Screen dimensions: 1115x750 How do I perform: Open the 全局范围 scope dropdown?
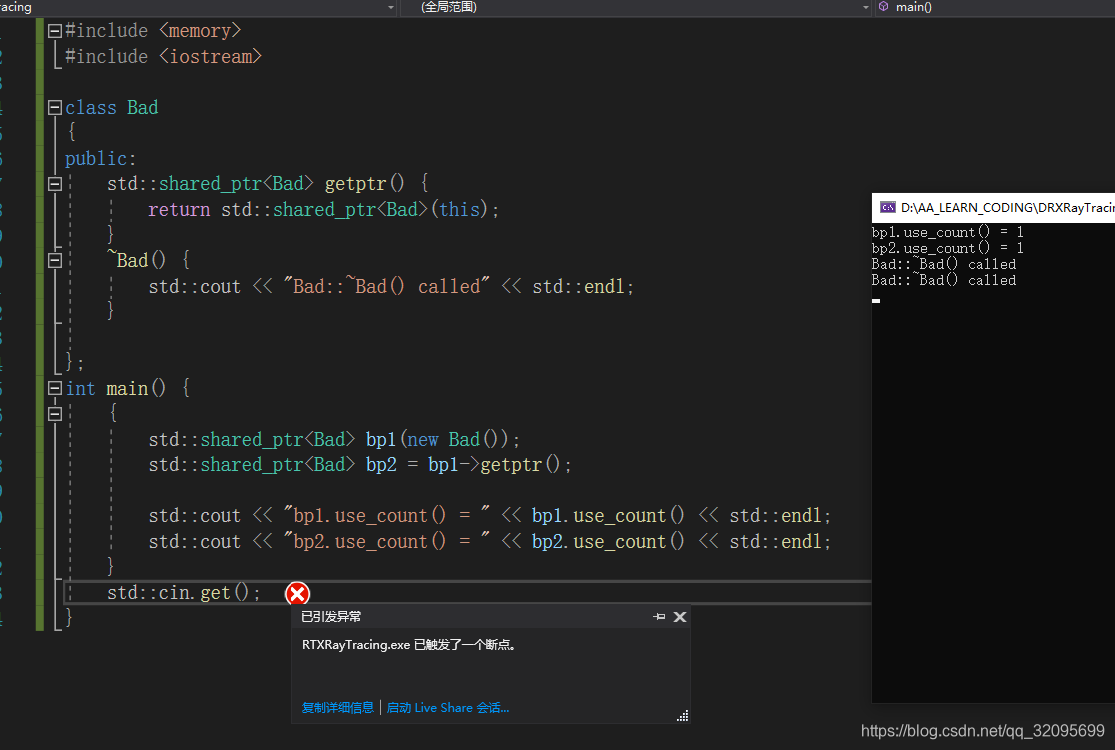(863, 7)
